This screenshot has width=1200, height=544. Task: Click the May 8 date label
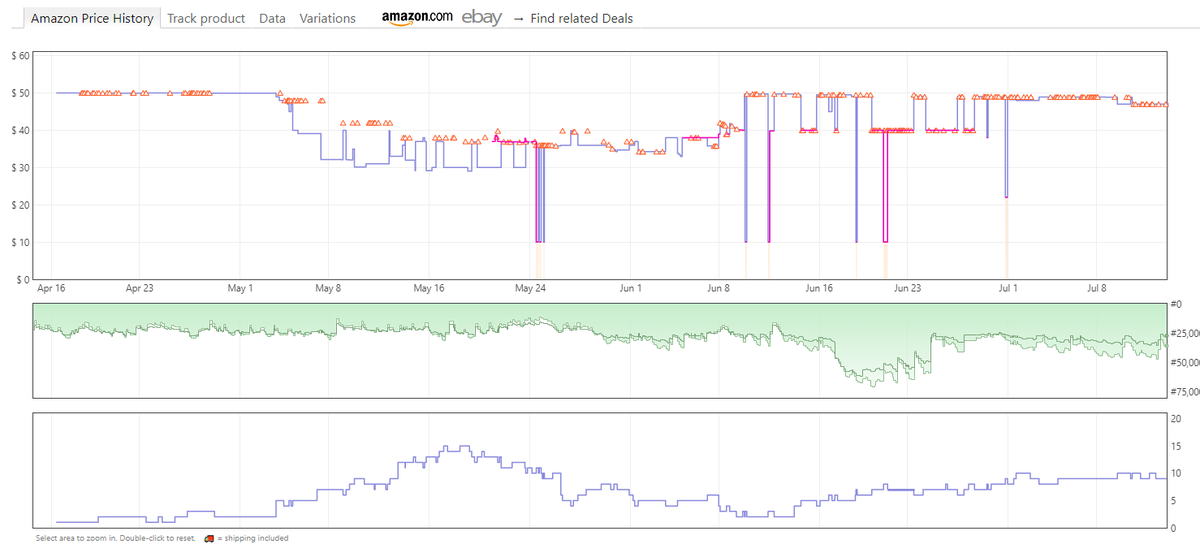point(329,288)
